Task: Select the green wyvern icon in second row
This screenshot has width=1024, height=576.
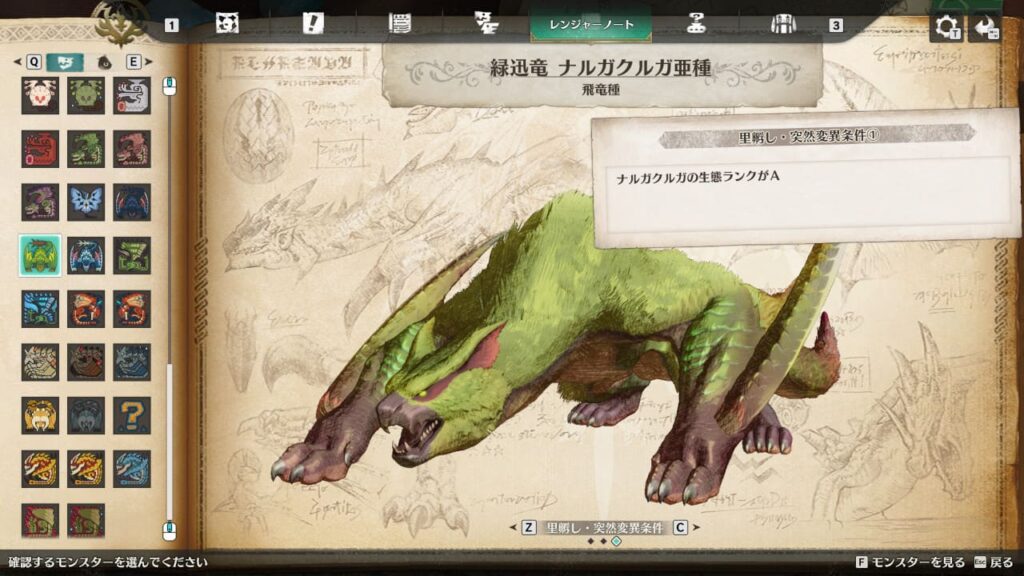Action: 86,148
